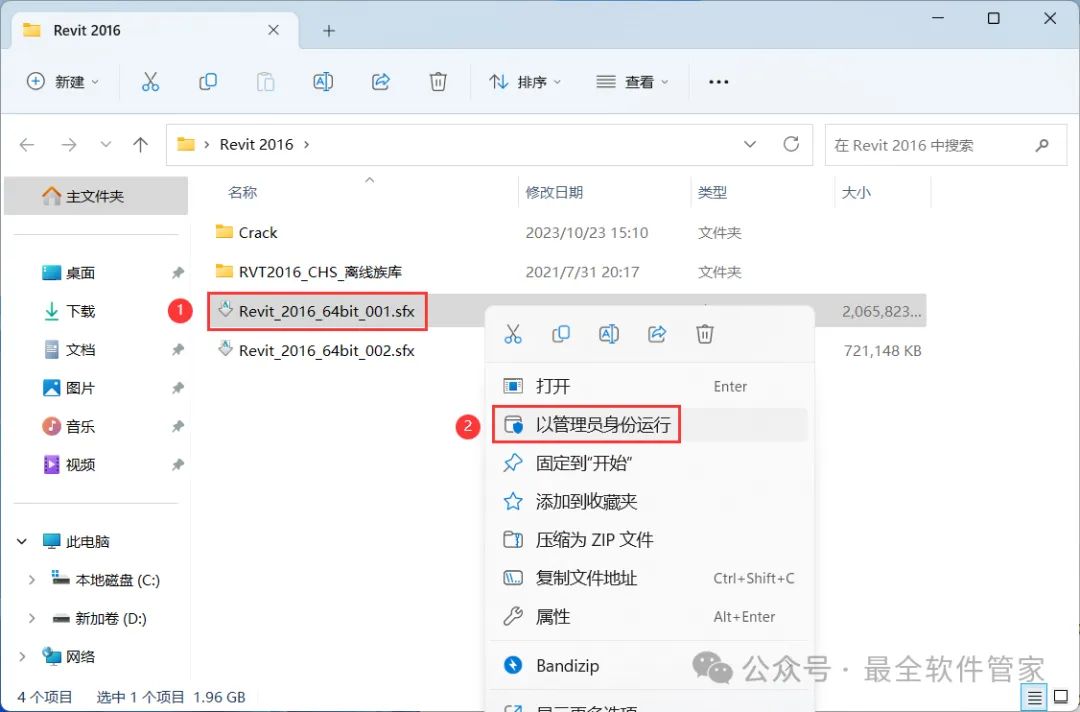Select the Crack folder
Viewport: 1080px width, 712px height.
click(x=258, y=233)
